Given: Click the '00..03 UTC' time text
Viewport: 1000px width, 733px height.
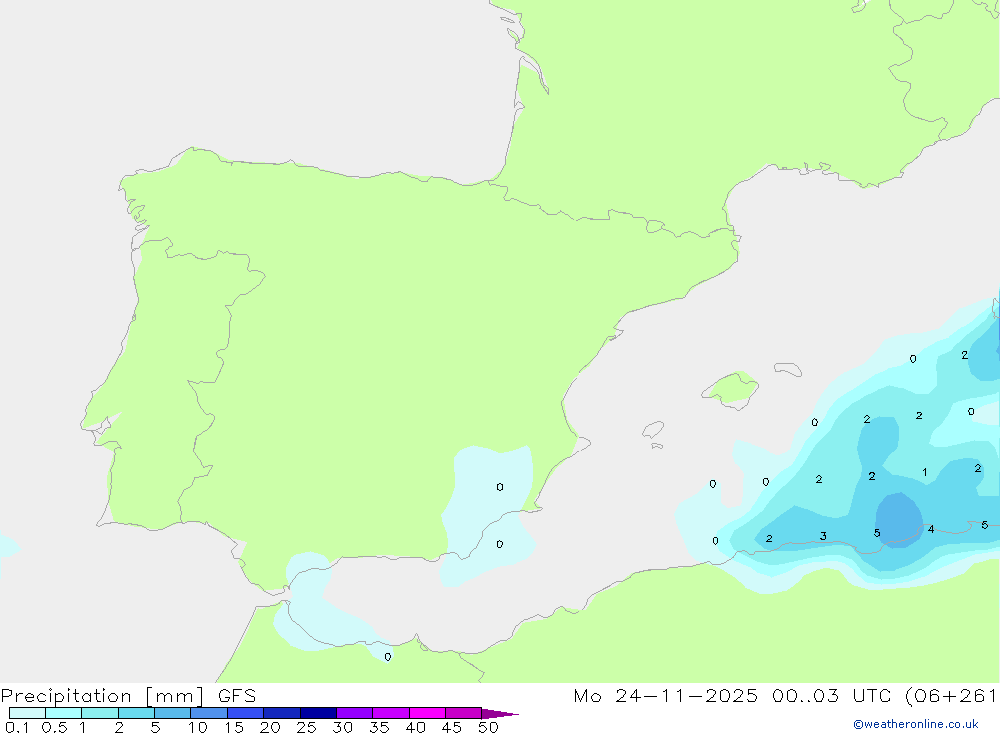Looking at the screenshot, I should pyautogui.click(x=830, y=696).
